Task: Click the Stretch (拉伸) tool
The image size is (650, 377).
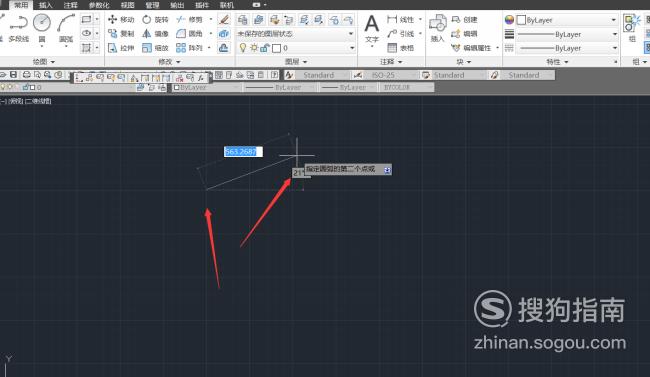Action: pos(121,48)
